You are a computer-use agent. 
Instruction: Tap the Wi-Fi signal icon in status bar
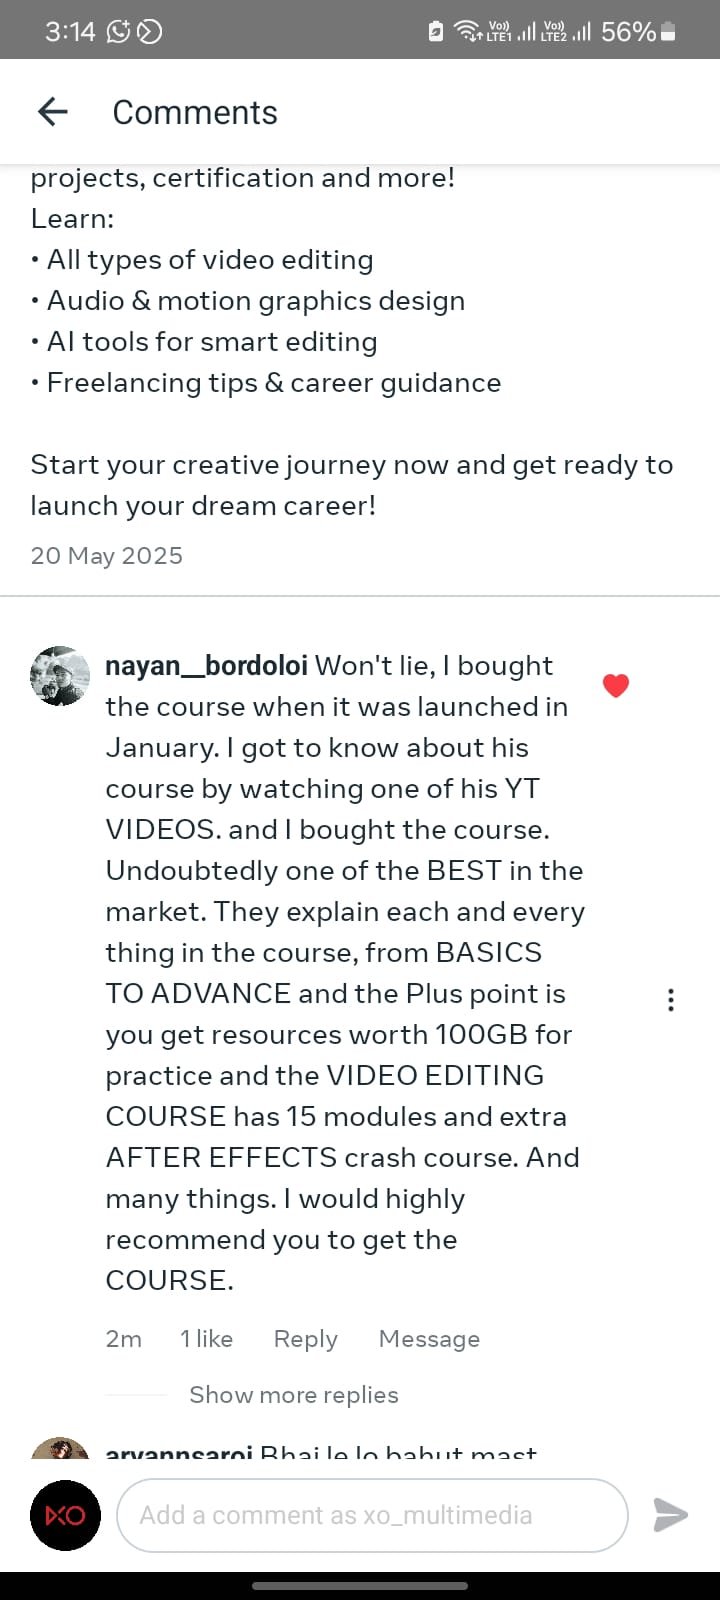(467, 32)
